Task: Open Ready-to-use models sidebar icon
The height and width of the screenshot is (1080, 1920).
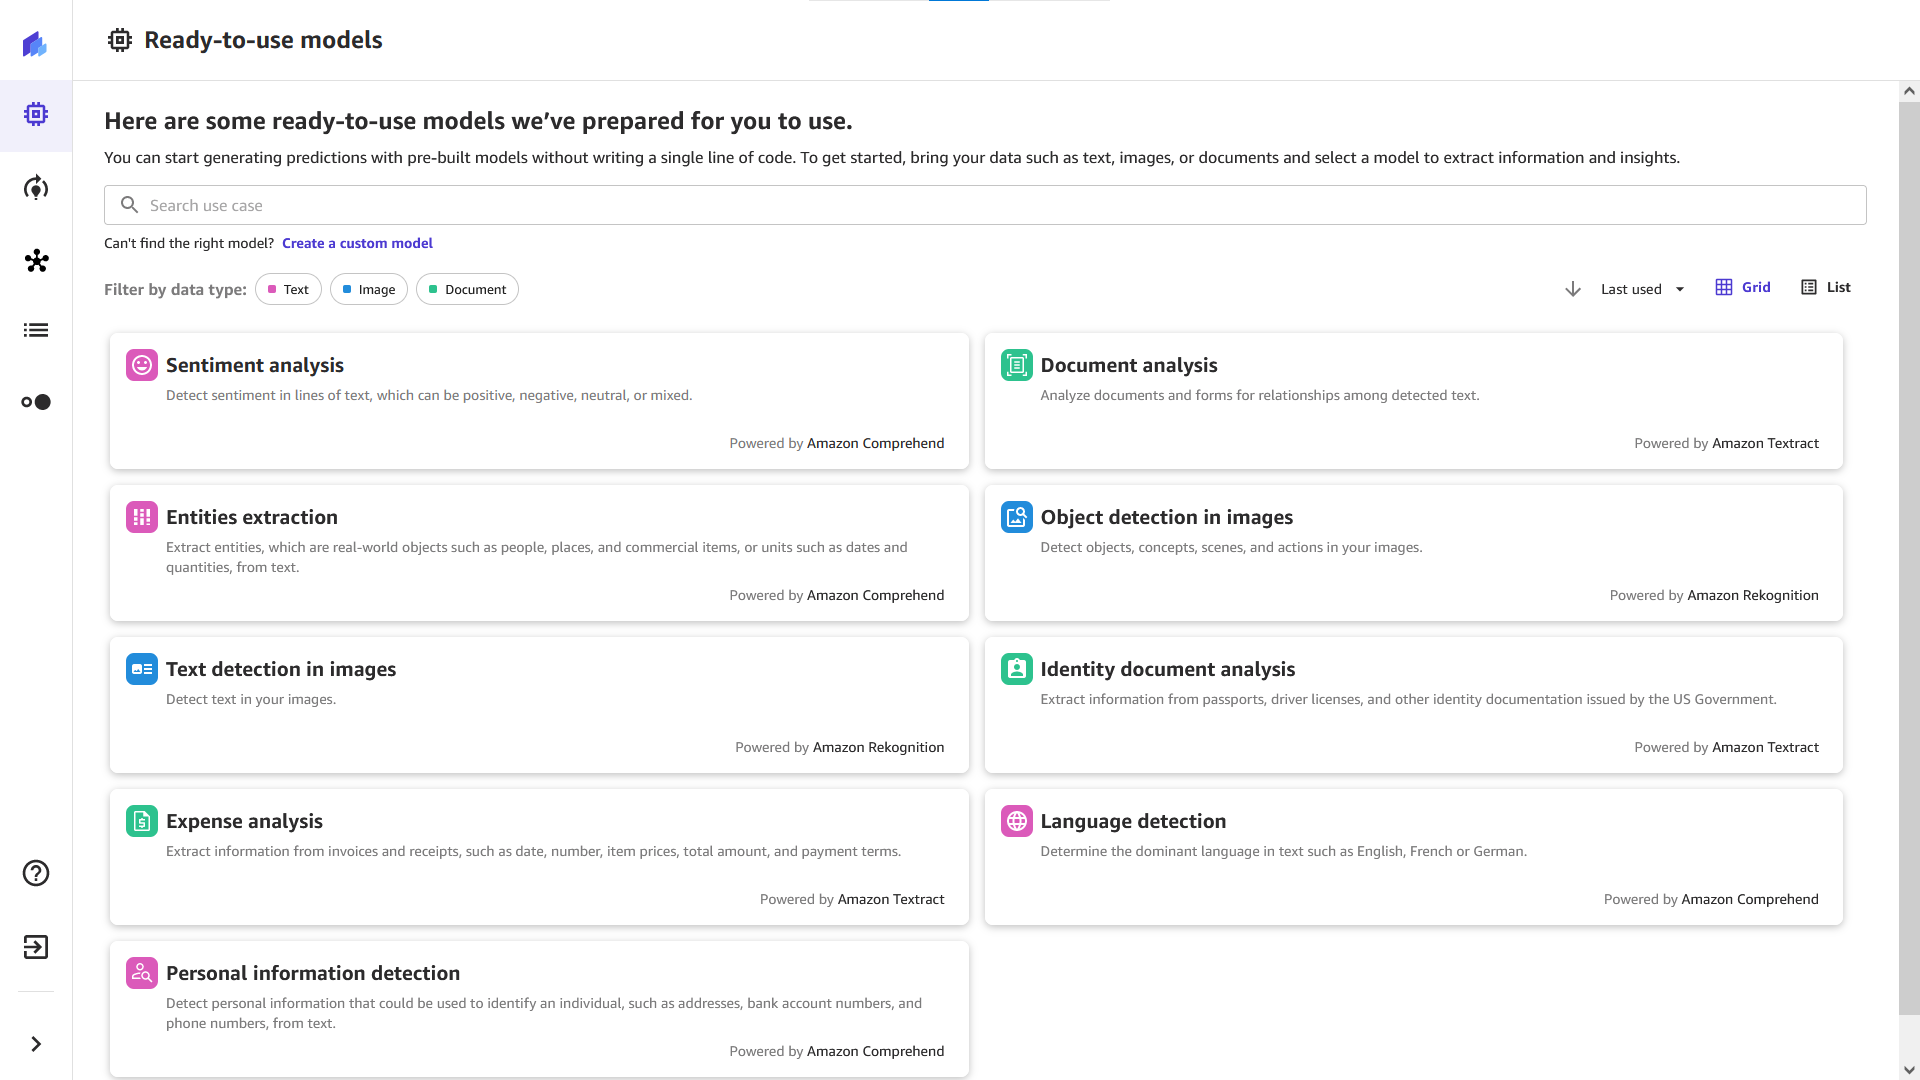Action: point(36,115)
